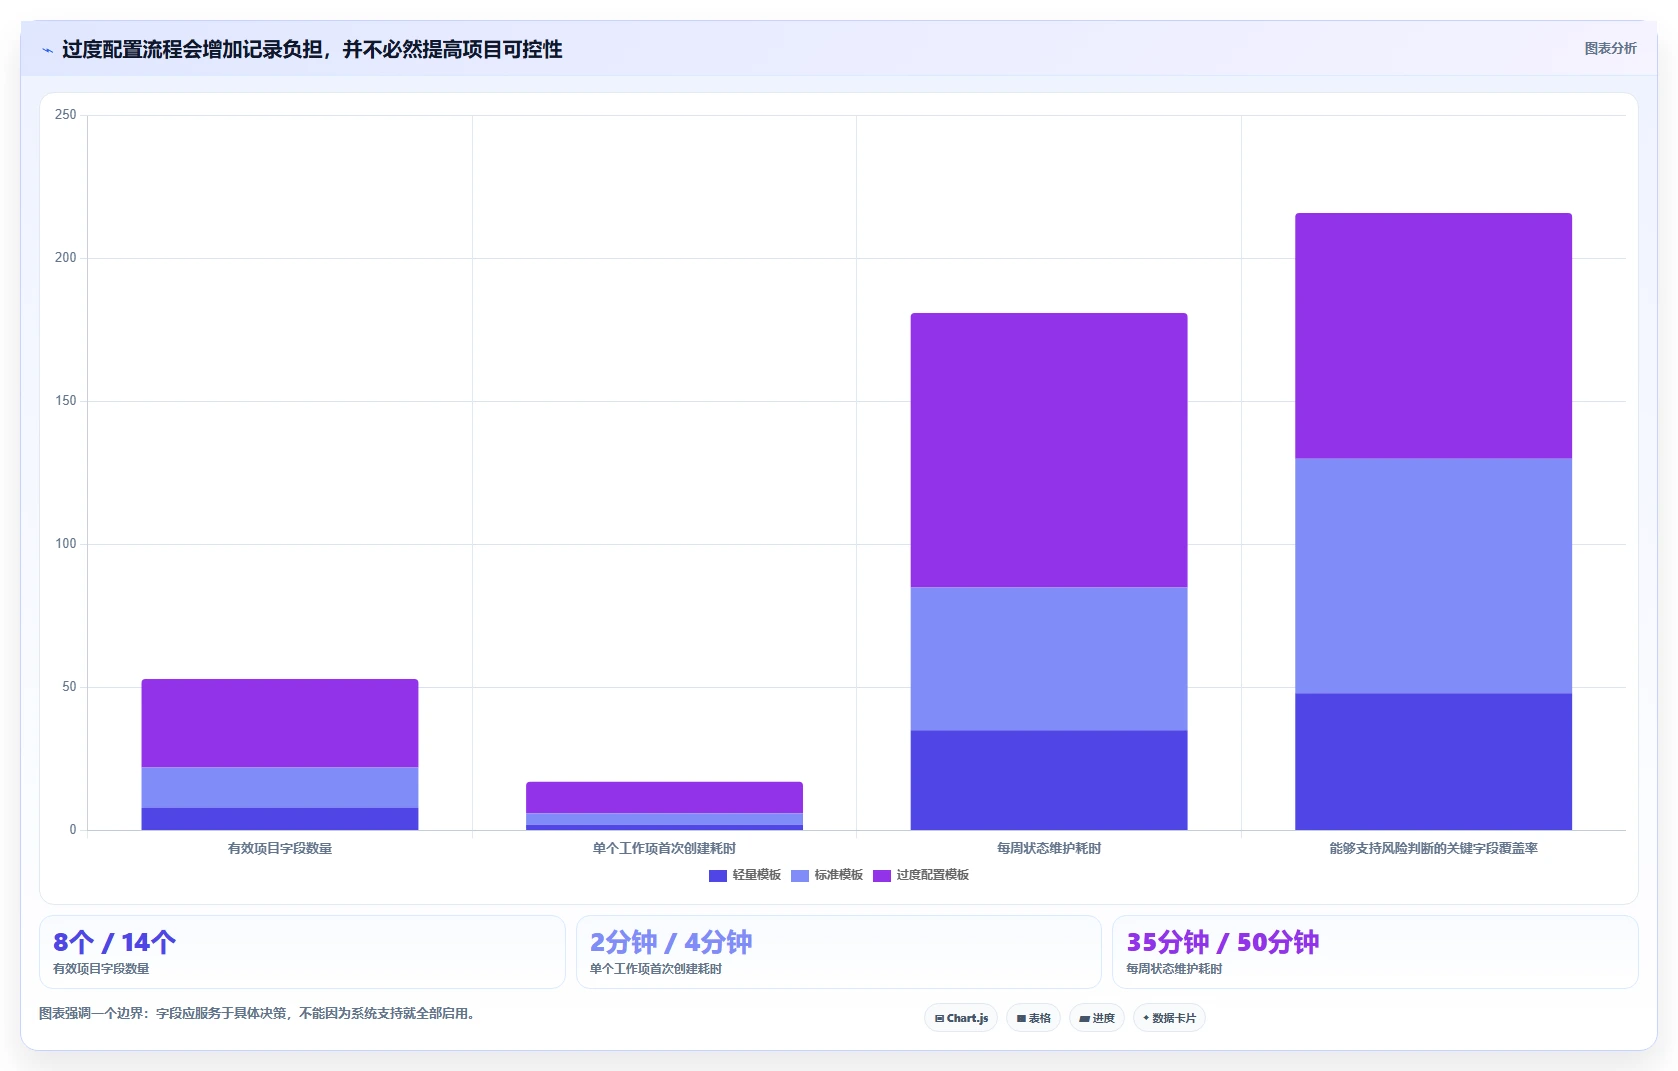
Task: Click the footnote text starting 图表强调一个边界
Action: 259,1013
